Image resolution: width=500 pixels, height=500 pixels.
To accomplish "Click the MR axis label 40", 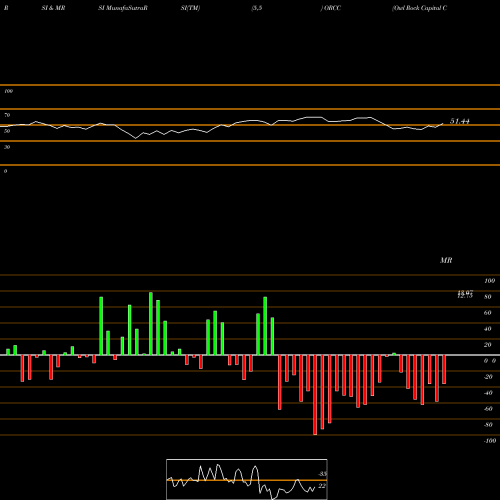I will (x=488, y=329).
